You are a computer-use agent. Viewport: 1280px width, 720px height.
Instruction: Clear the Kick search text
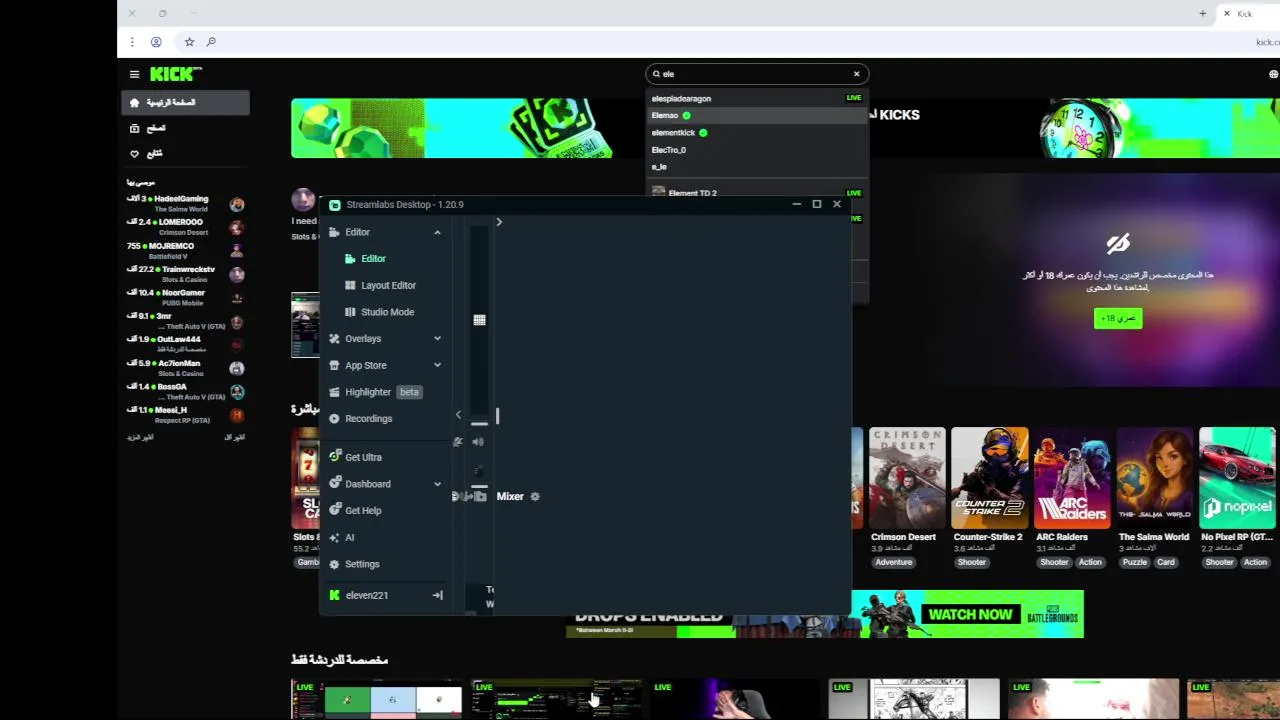click(856, 74)
